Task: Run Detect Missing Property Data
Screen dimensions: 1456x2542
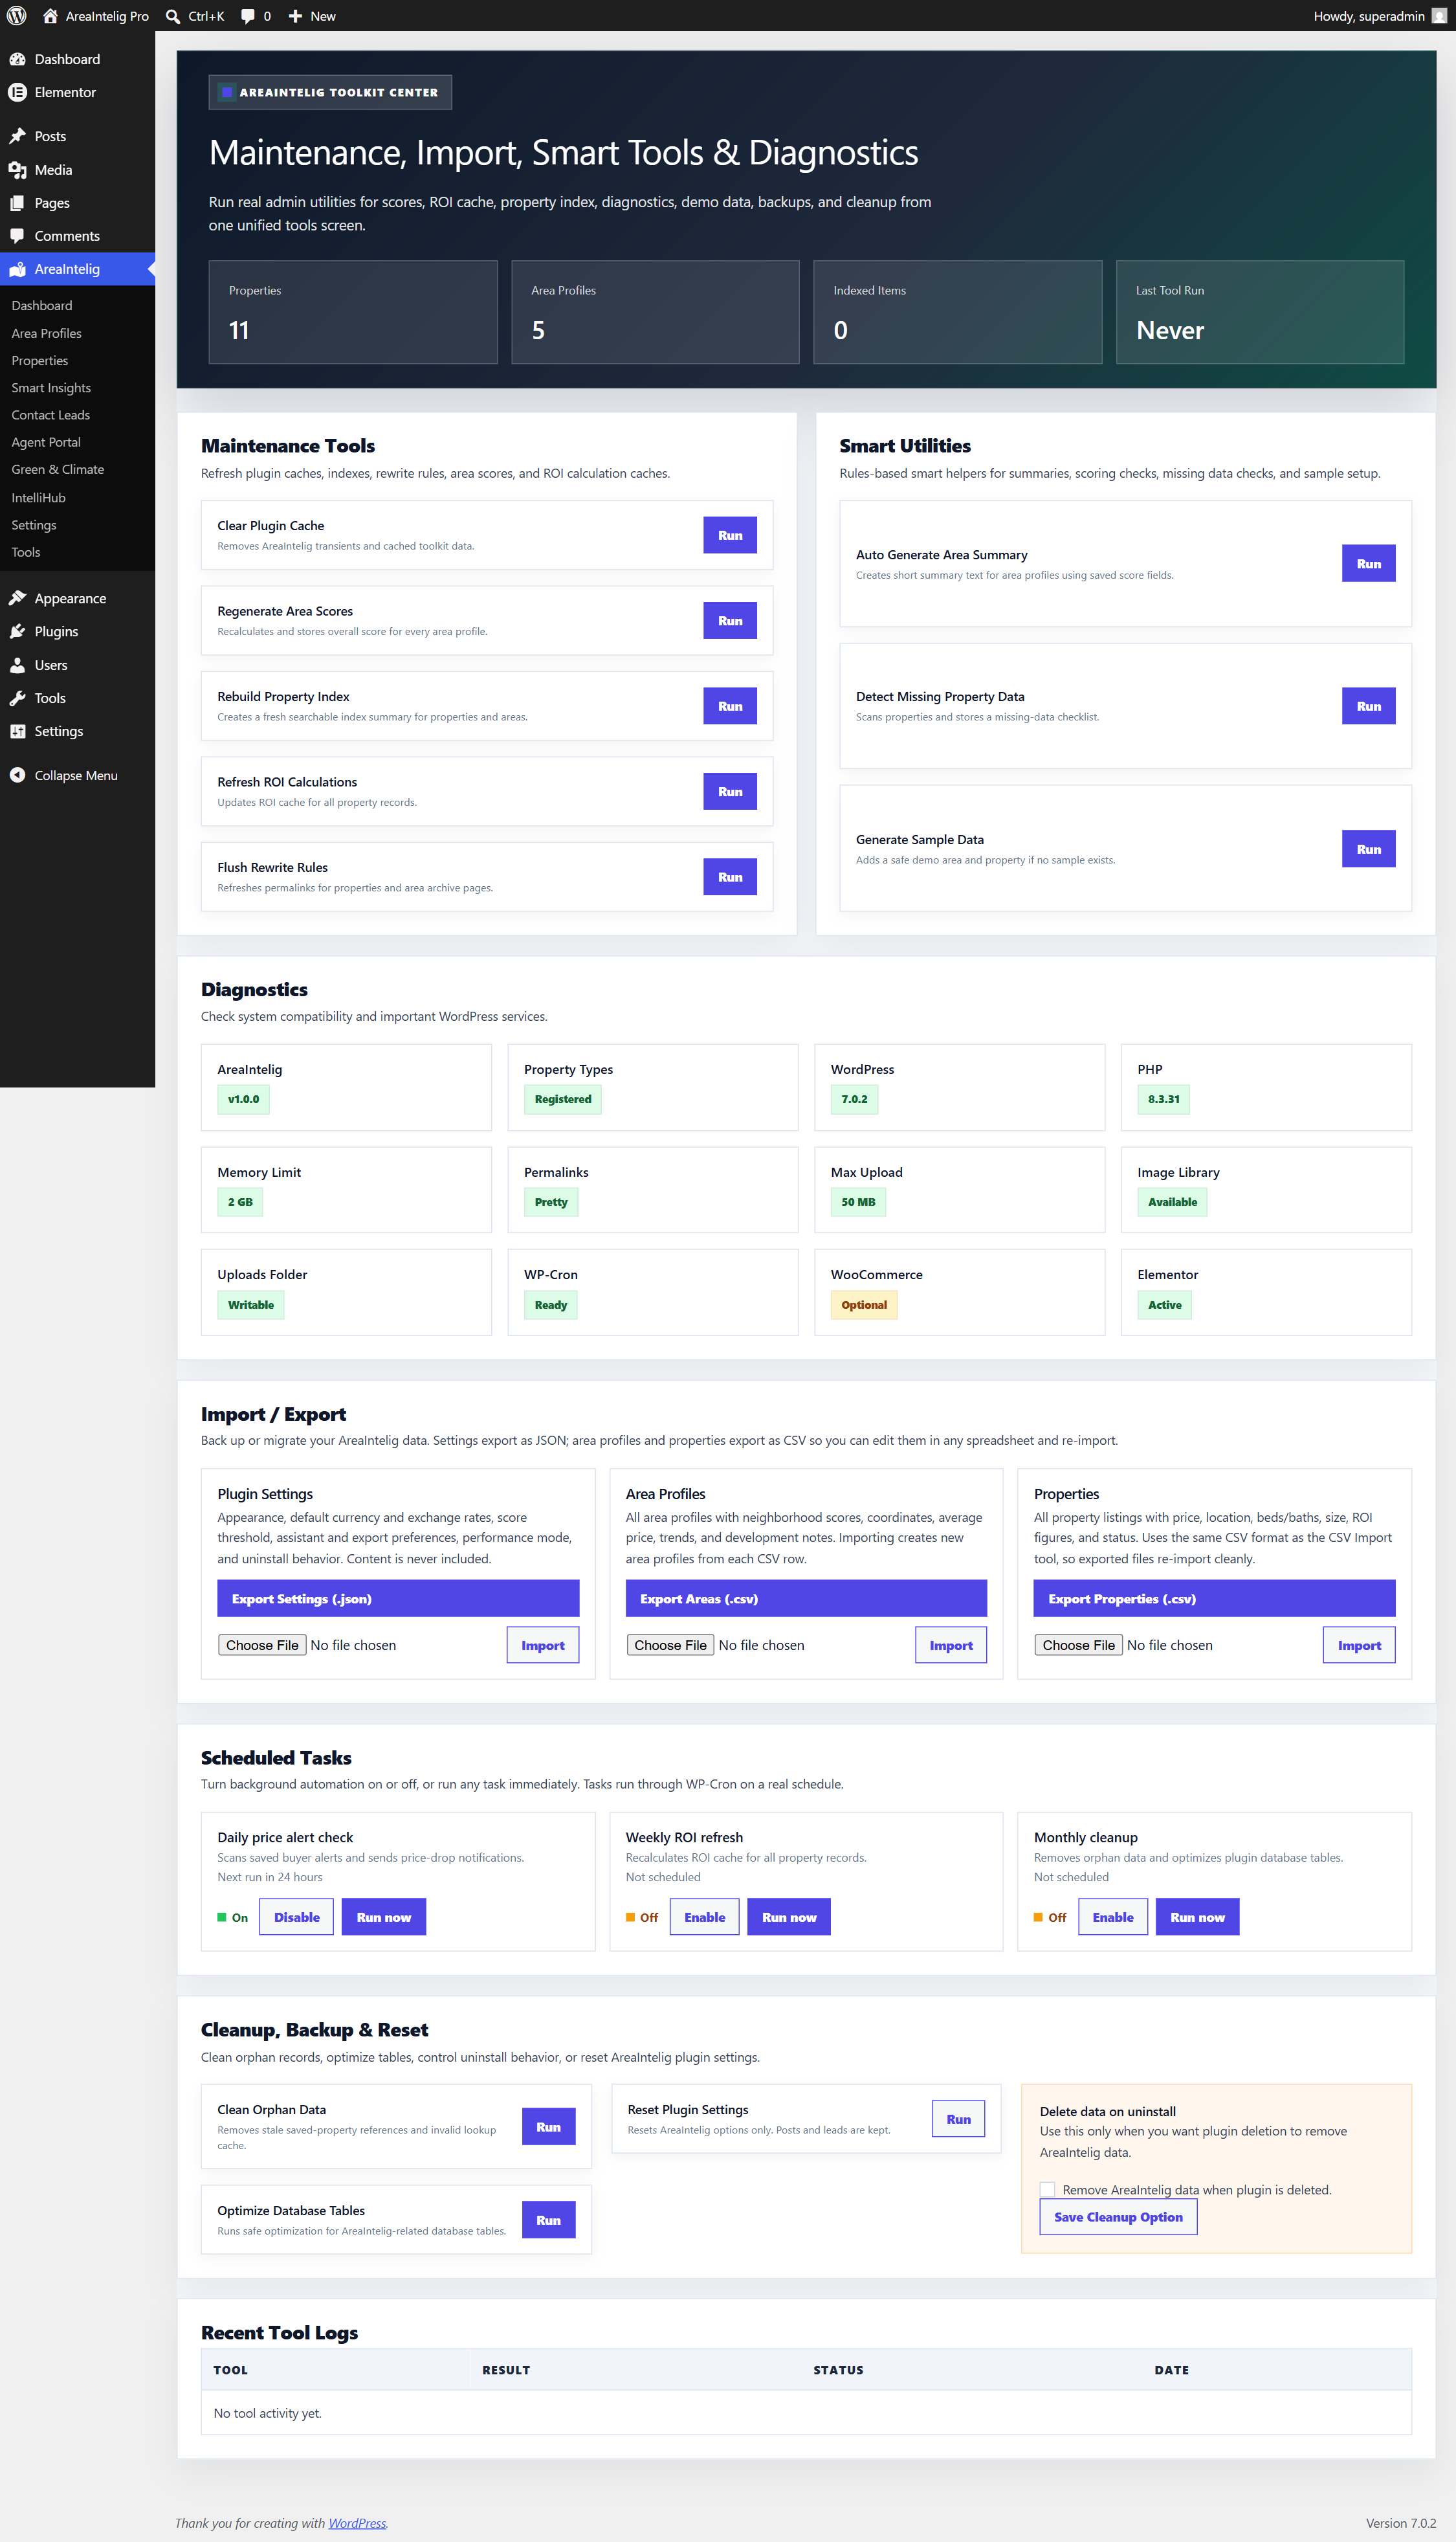Action: click(x=1368, y=706)
